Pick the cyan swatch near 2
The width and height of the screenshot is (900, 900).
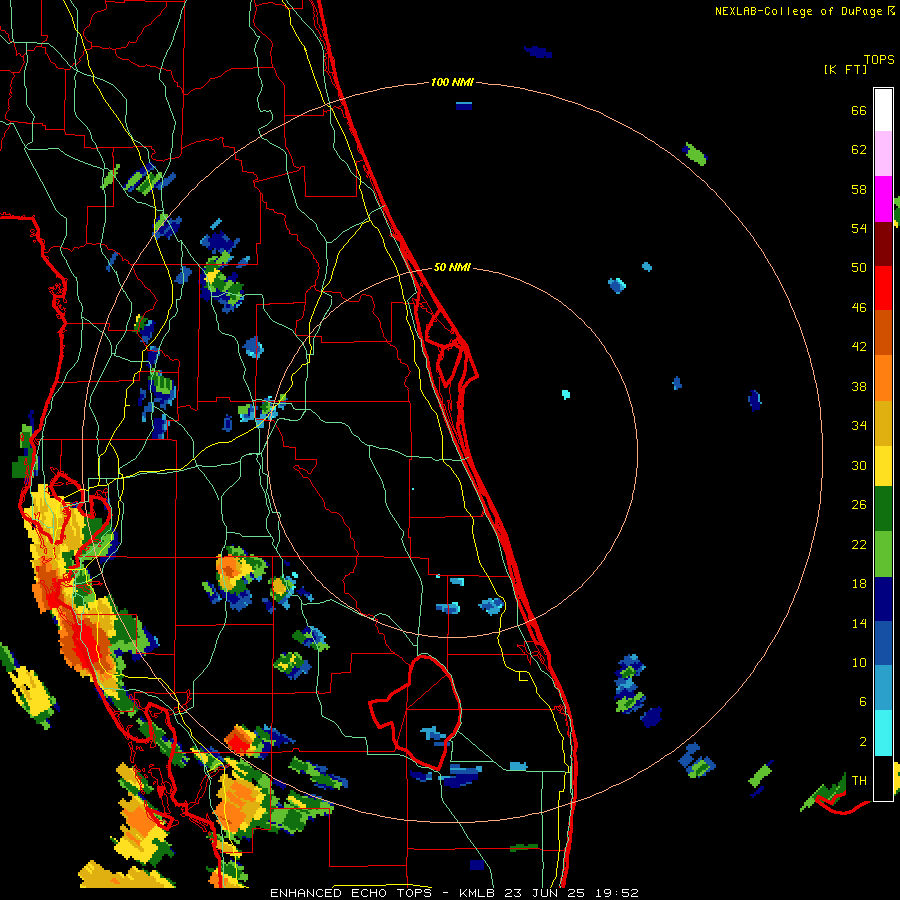click(x=883, y=733)
